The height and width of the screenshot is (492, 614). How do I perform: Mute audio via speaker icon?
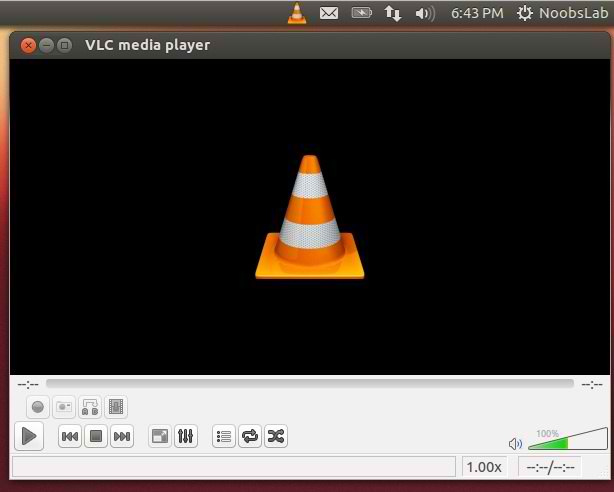tap(515, 444)
